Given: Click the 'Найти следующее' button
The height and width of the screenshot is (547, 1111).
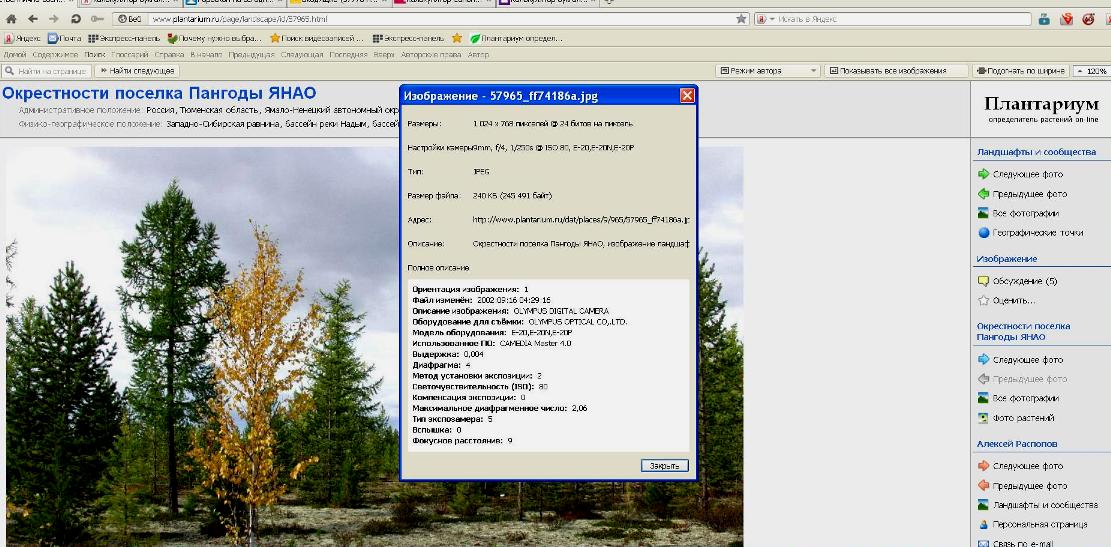Looking at the screenshot, I should point(136,71).
